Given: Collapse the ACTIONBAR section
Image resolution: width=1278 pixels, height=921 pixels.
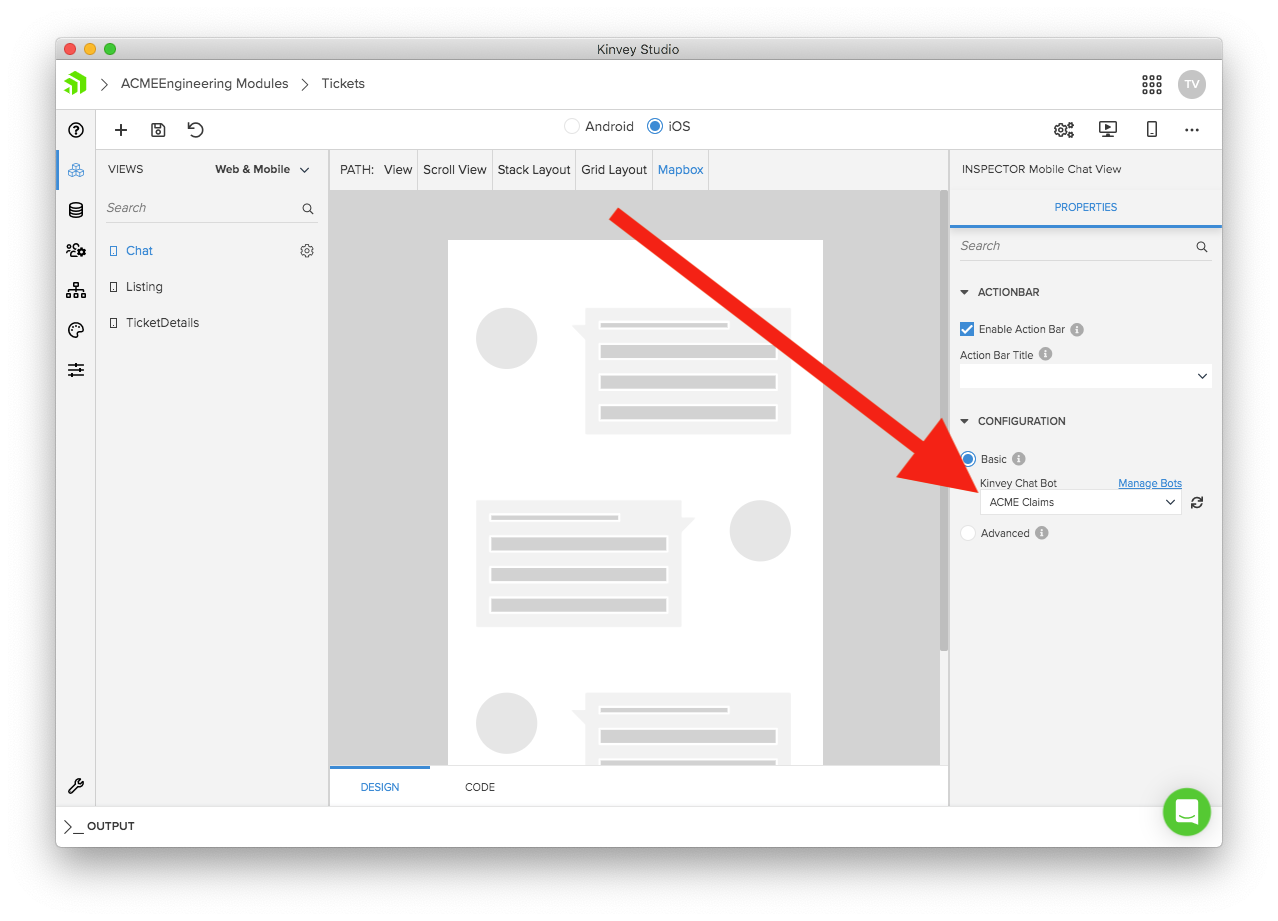Looking at the screenshot, I should 965,293.
